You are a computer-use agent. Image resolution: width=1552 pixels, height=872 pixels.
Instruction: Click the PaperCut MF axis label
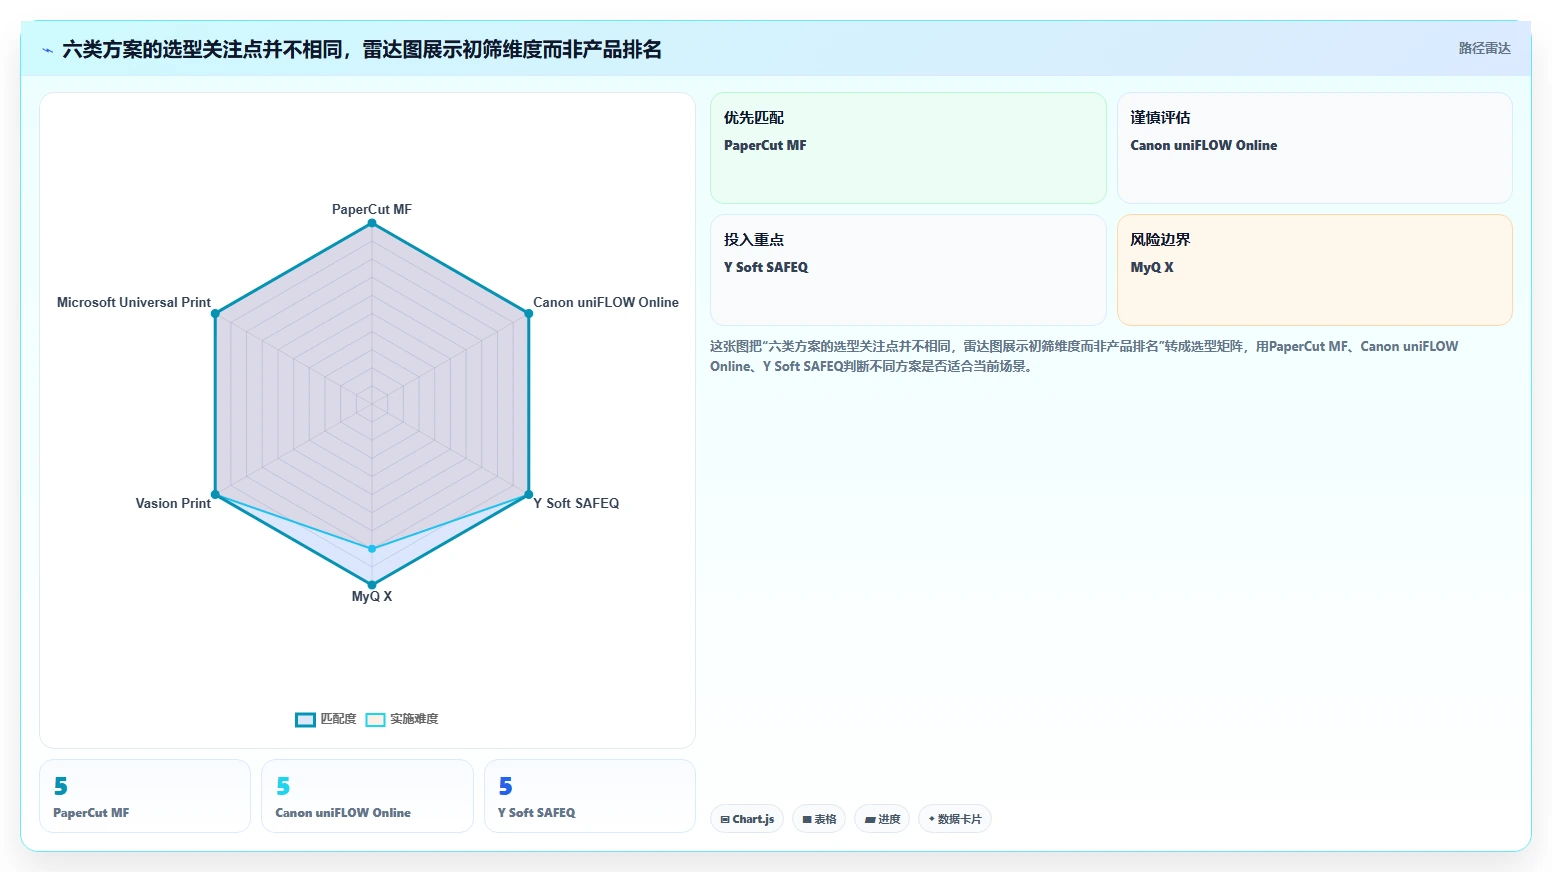pyautogui.click(x=372, y=209)
